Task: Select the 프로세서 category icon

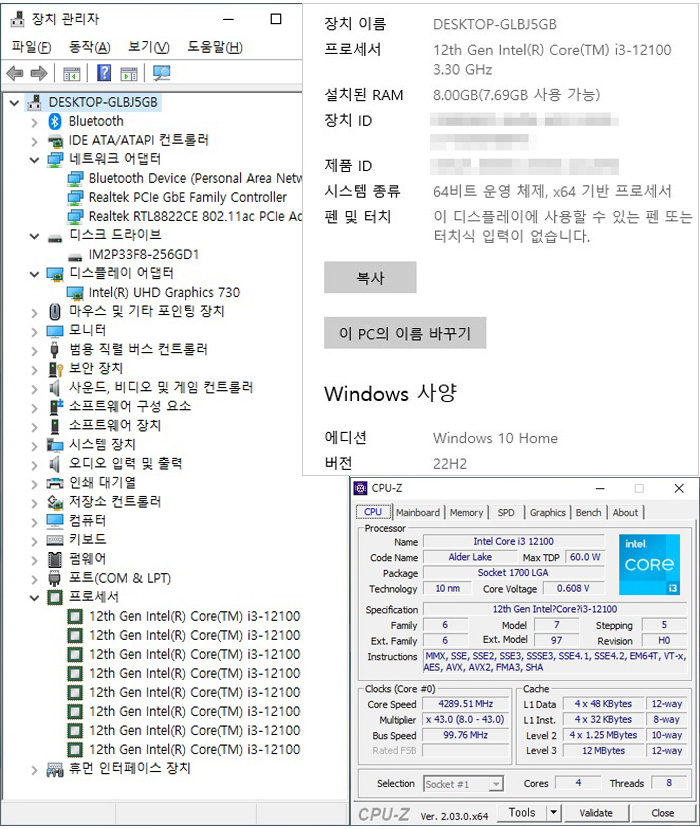Action: point(55,597)
